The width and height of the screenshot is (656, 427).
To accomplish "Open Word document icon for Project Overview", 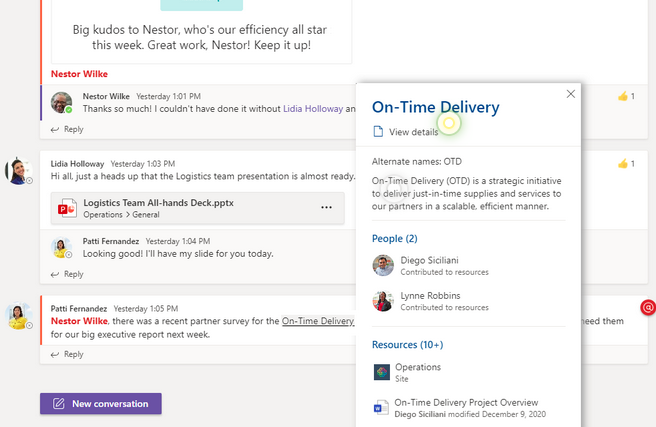I will (x=381, y=407).
